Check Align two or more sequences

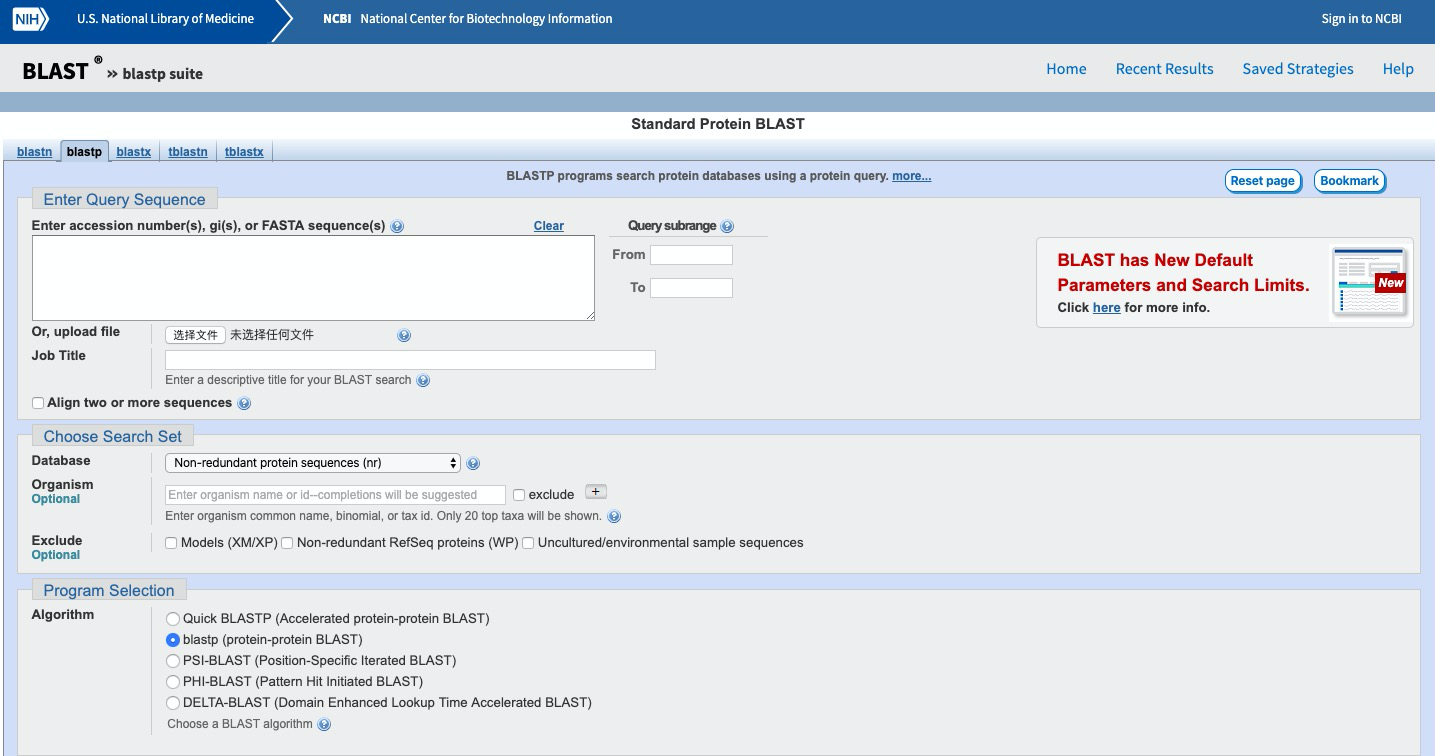(x=37, y=402)
